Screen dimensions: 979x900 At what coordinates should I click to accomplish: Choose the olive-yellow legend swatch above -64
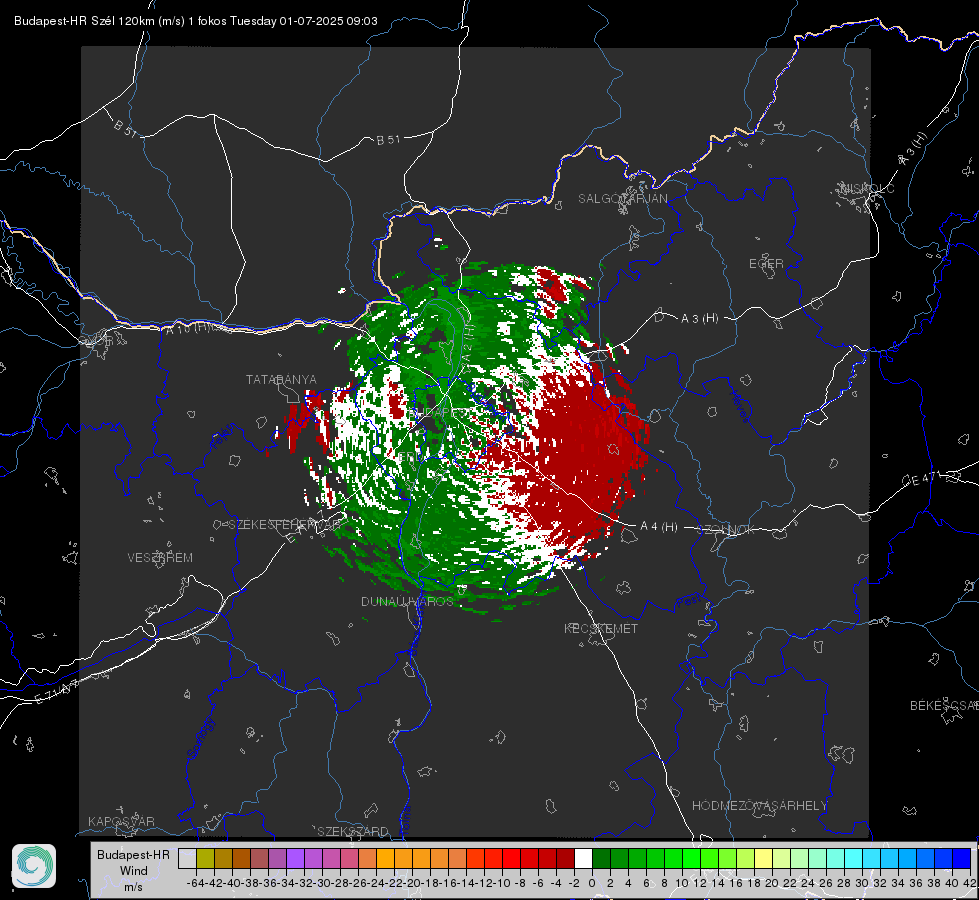pyautogui.click(x=205, y=858)
